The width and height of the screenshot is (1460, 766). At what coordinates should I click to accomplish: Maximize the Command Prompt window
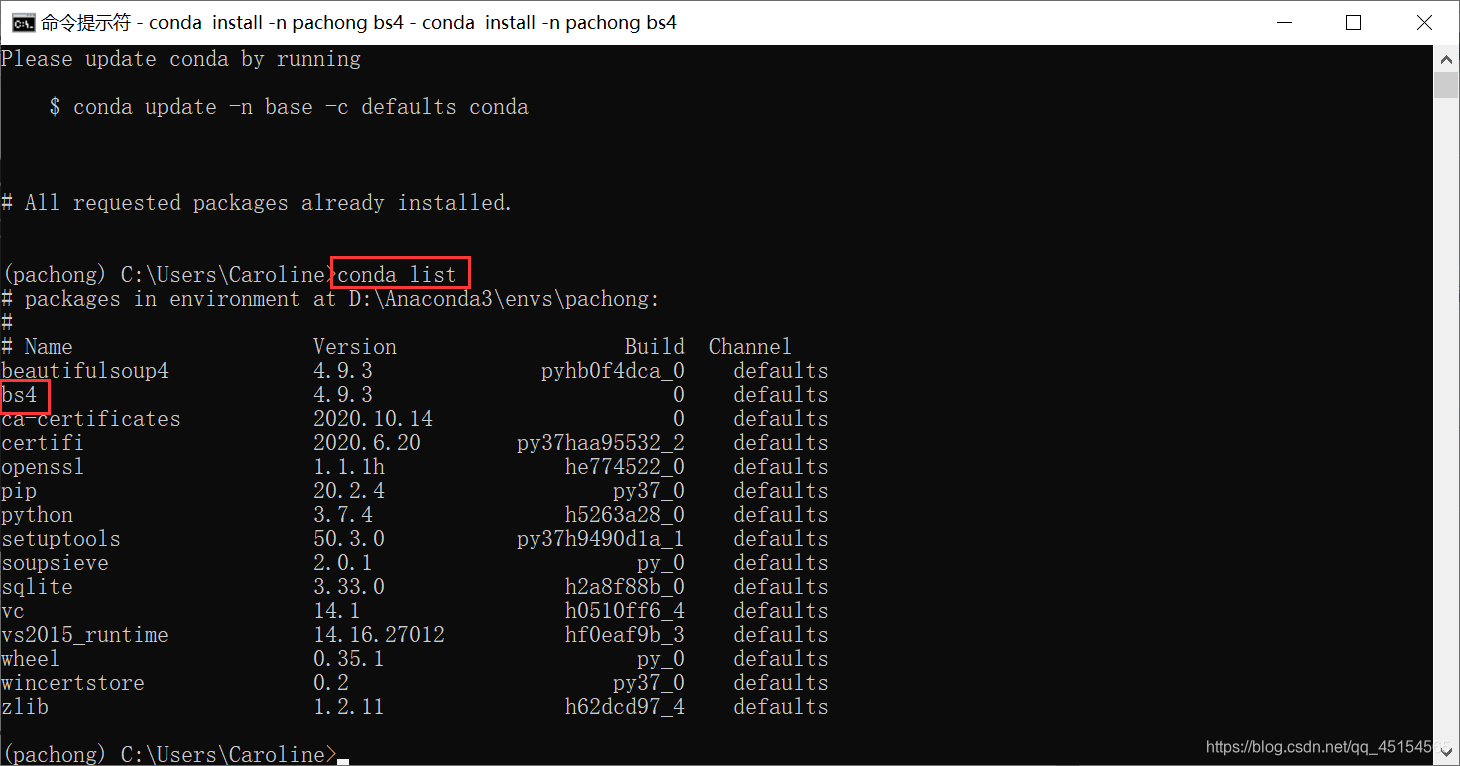click(1353, 22)
